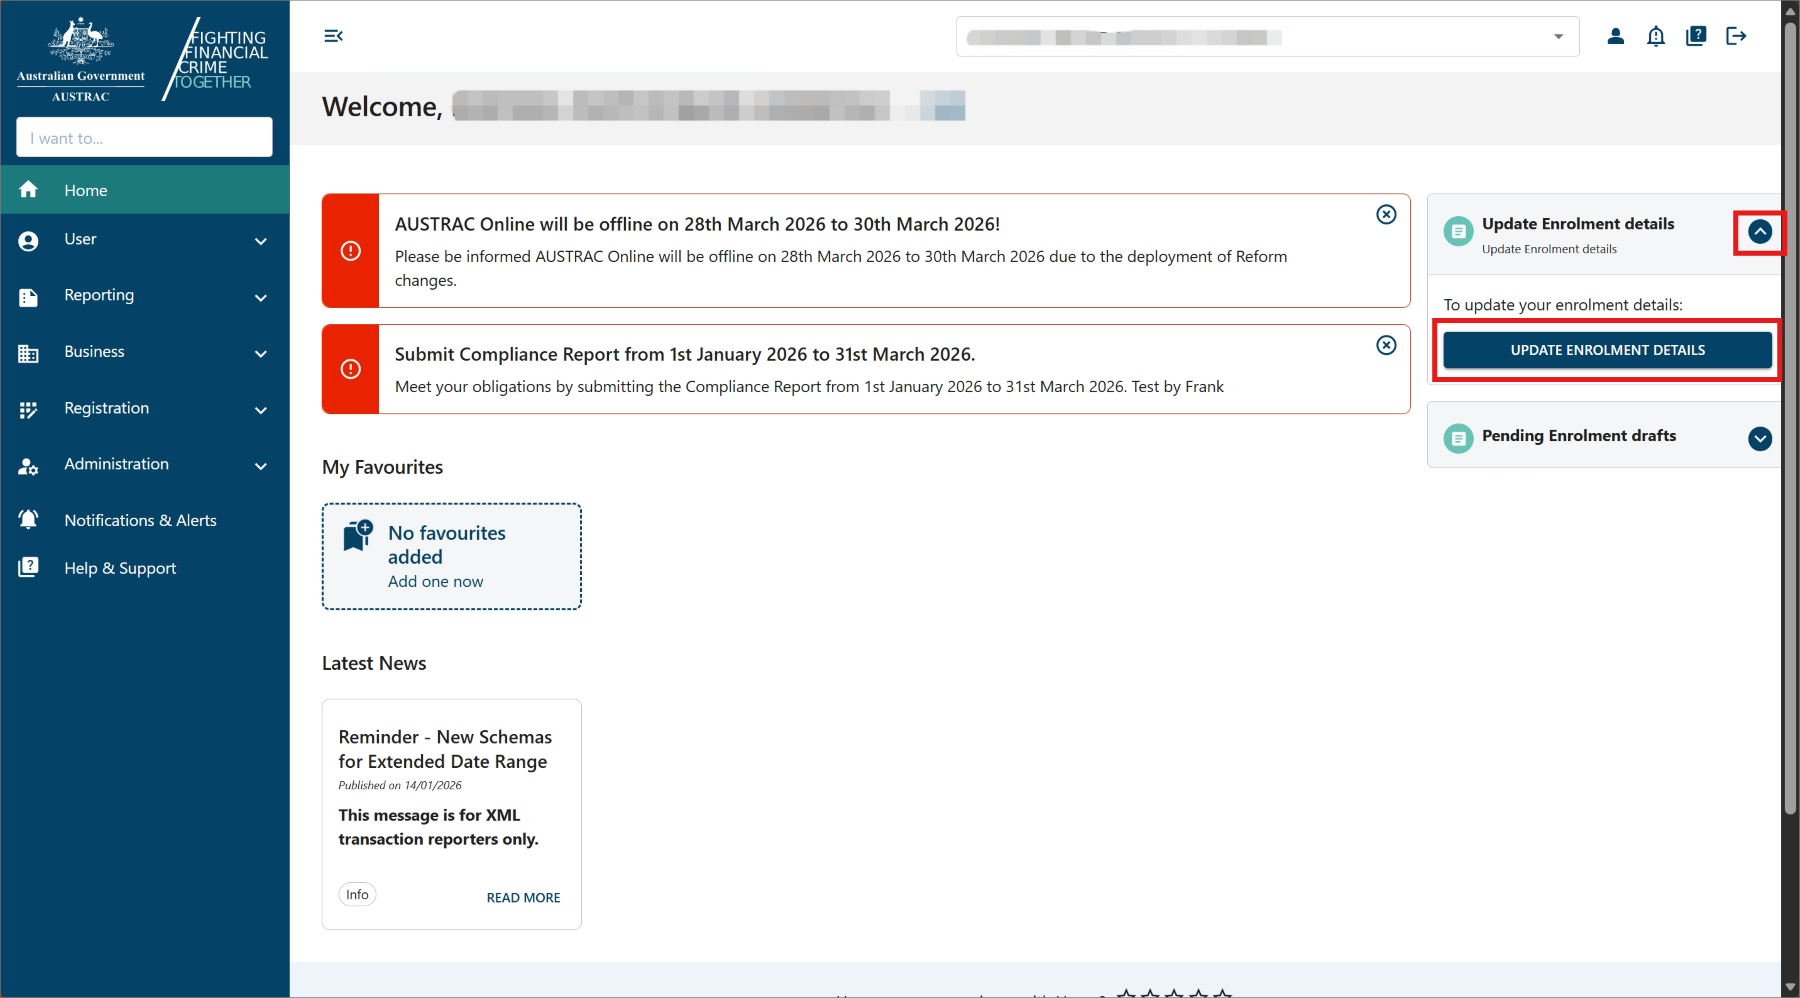The width and height of the screenshot is (1800, 998).
Task: Click the 'Add one now' favourites link
Action: [x=435, y=581]
